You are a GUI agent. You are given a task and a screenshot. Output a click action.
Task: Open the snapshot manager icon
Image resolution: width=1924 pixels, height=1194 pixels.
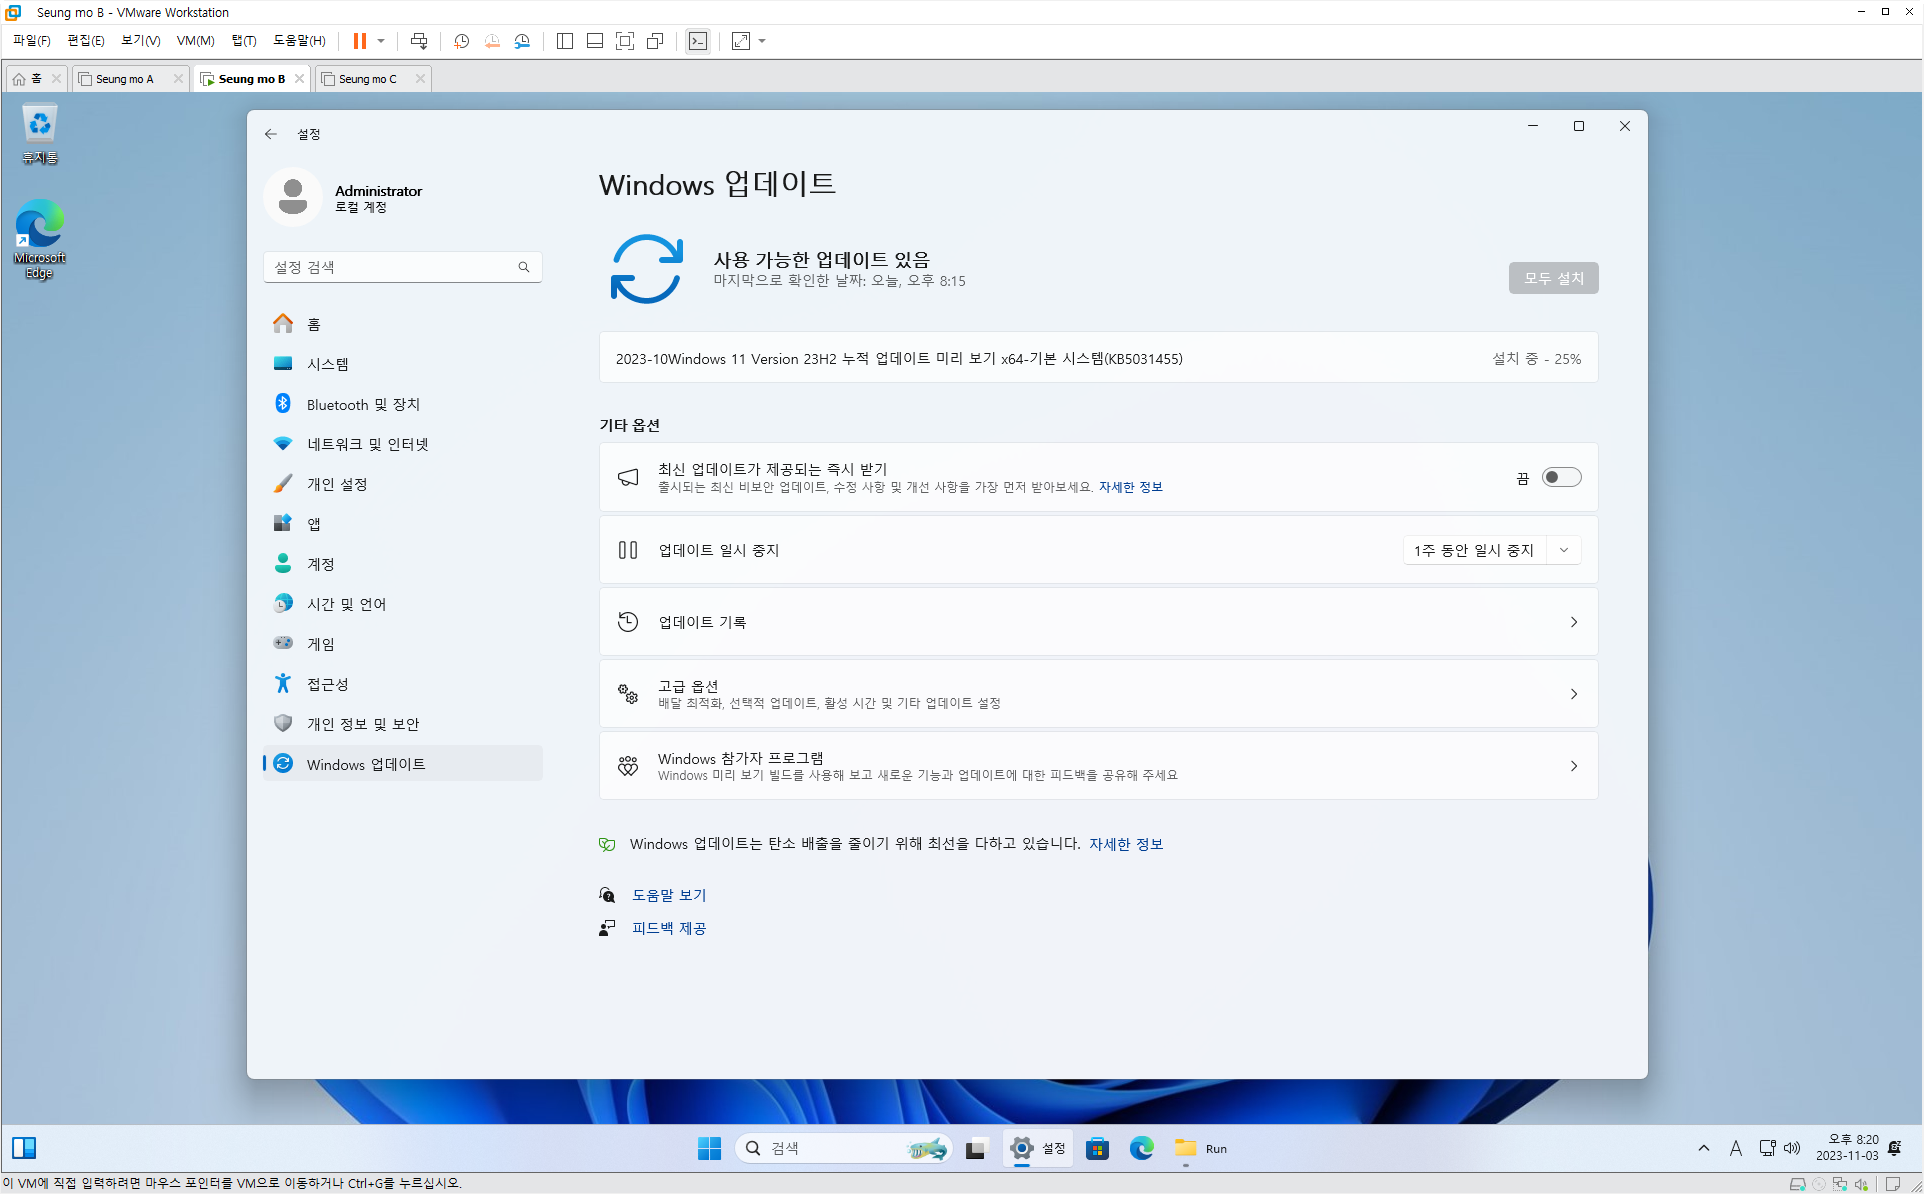pyautogui.click(x=522, y=41)
